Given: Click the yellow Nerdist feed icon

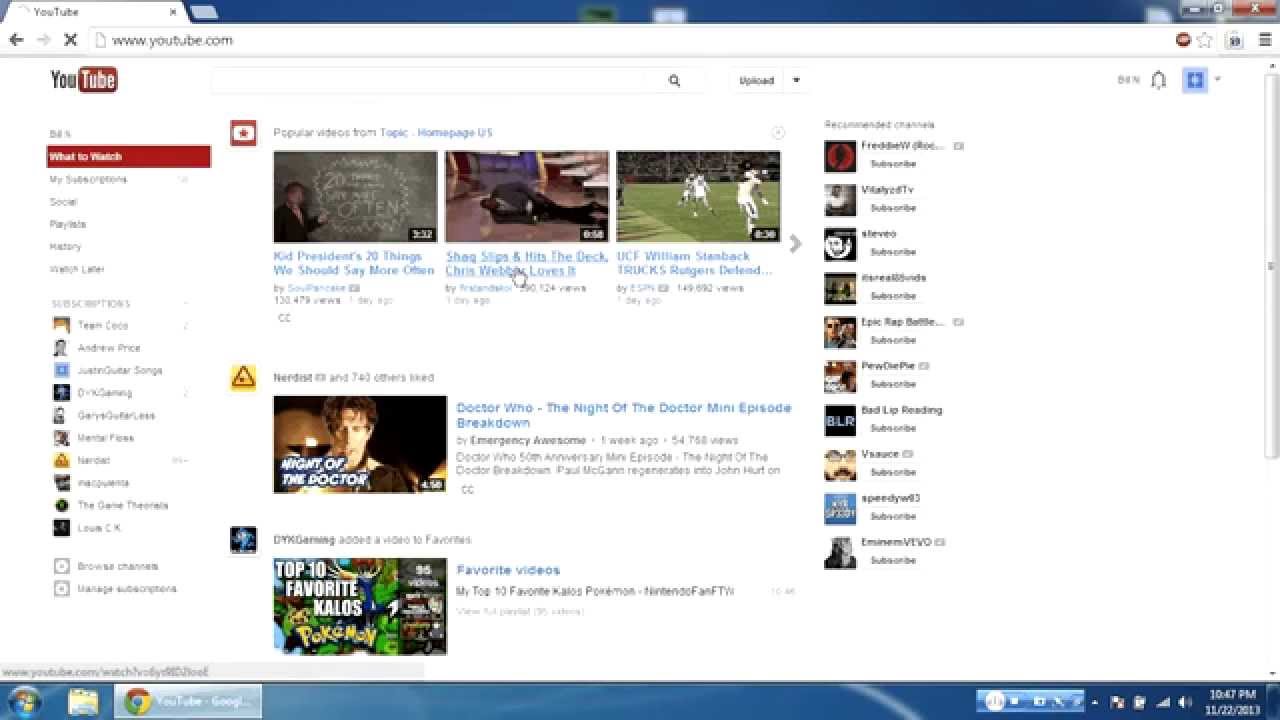Looking at the screenshot, I should [x=243, y=377].
